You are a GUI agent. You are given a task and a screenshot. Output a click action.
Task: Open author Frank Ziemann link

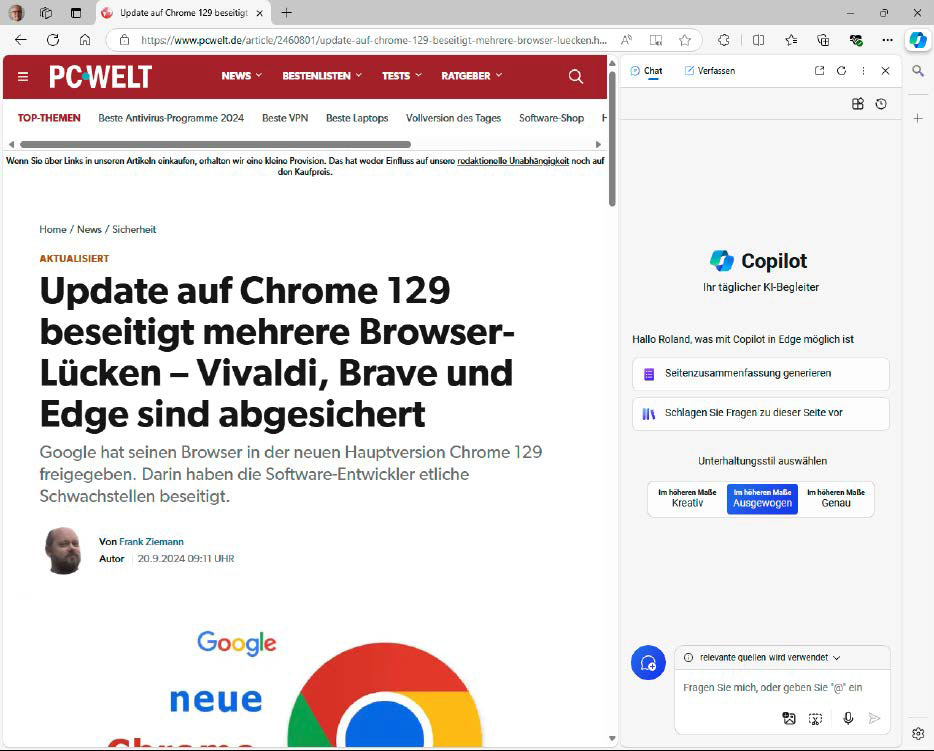(x=151, y=541)
